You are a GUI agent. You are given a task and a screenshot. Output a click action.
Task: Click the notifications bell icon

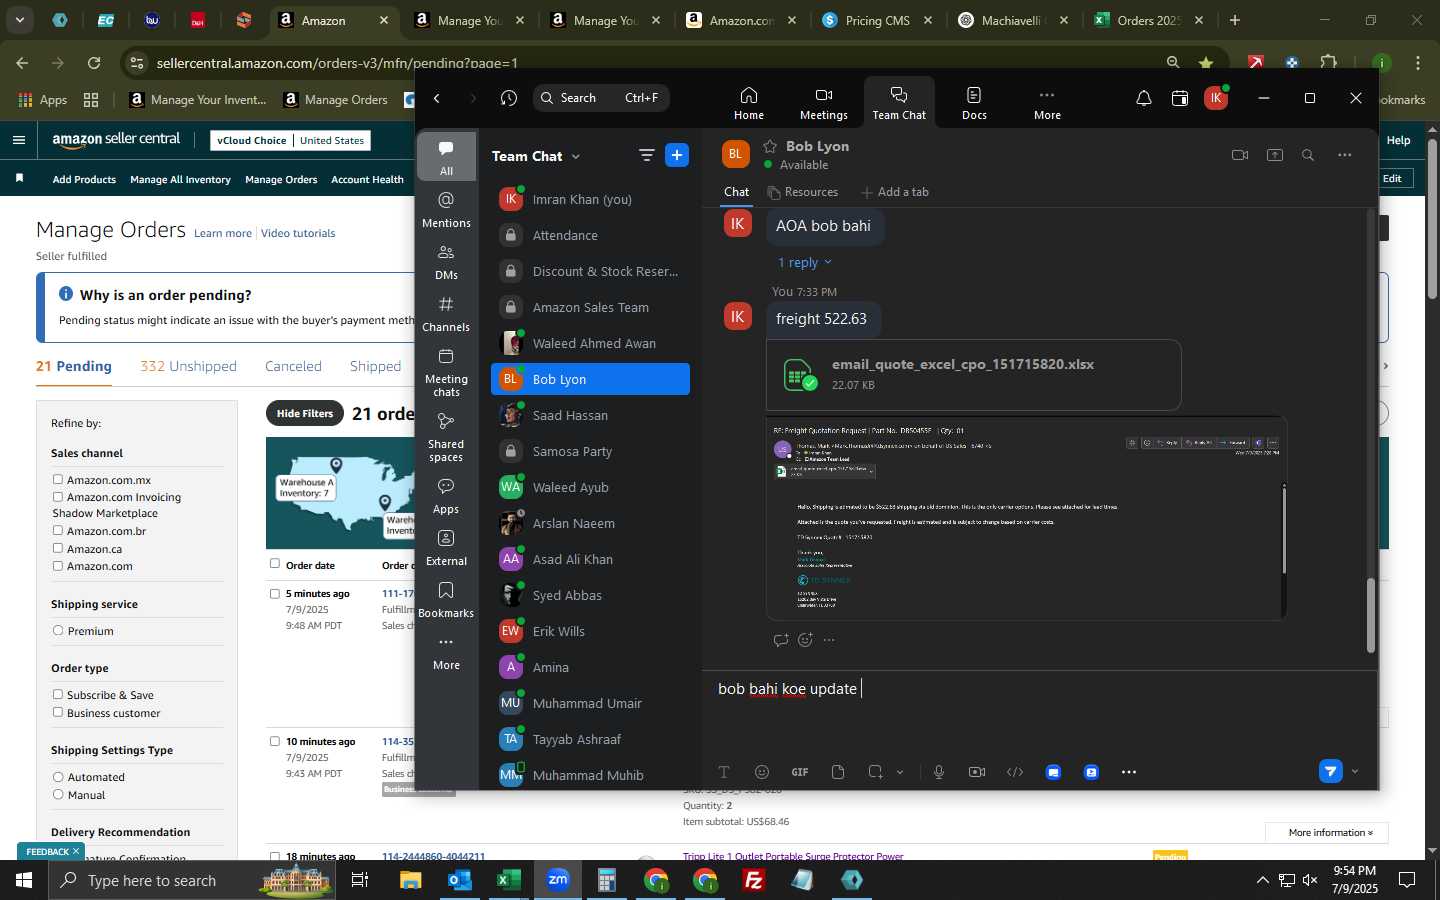(x=1143, y=98)
